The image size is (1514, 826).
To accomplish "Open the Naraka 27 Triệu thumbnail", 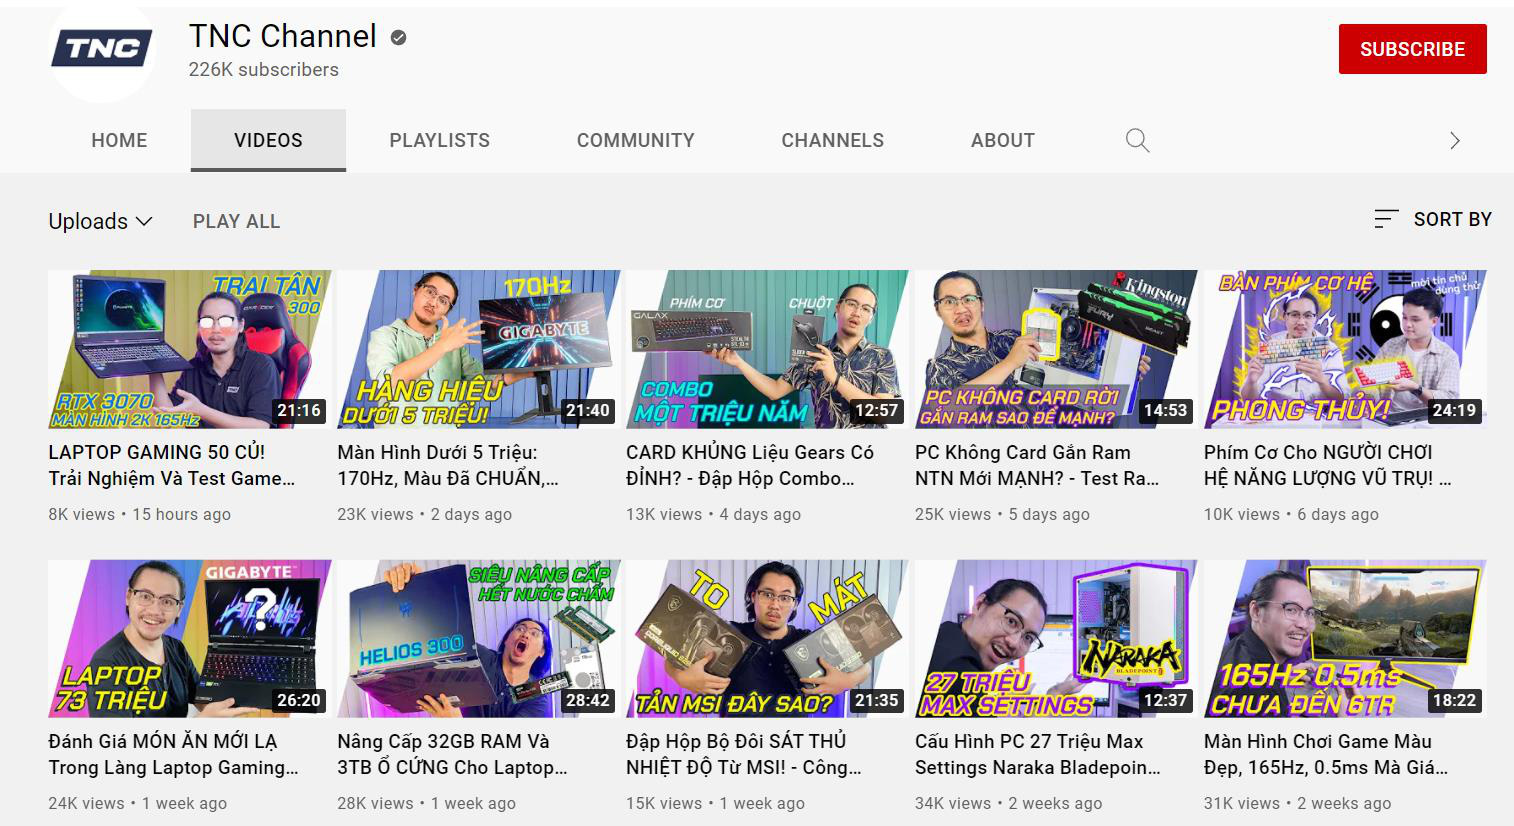I will point(1056,638).
